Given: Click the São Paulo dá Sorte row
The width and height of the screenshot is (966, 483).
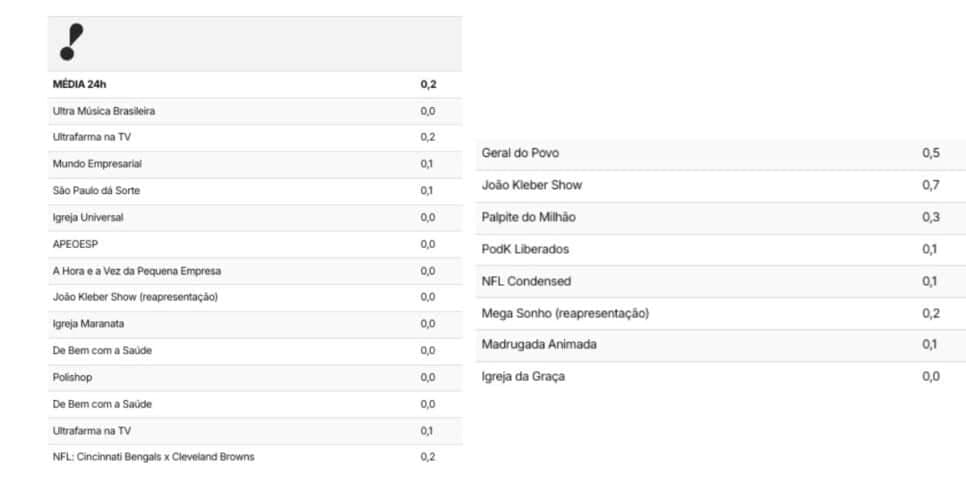Looking at the screenshot, I should point(255,192).
